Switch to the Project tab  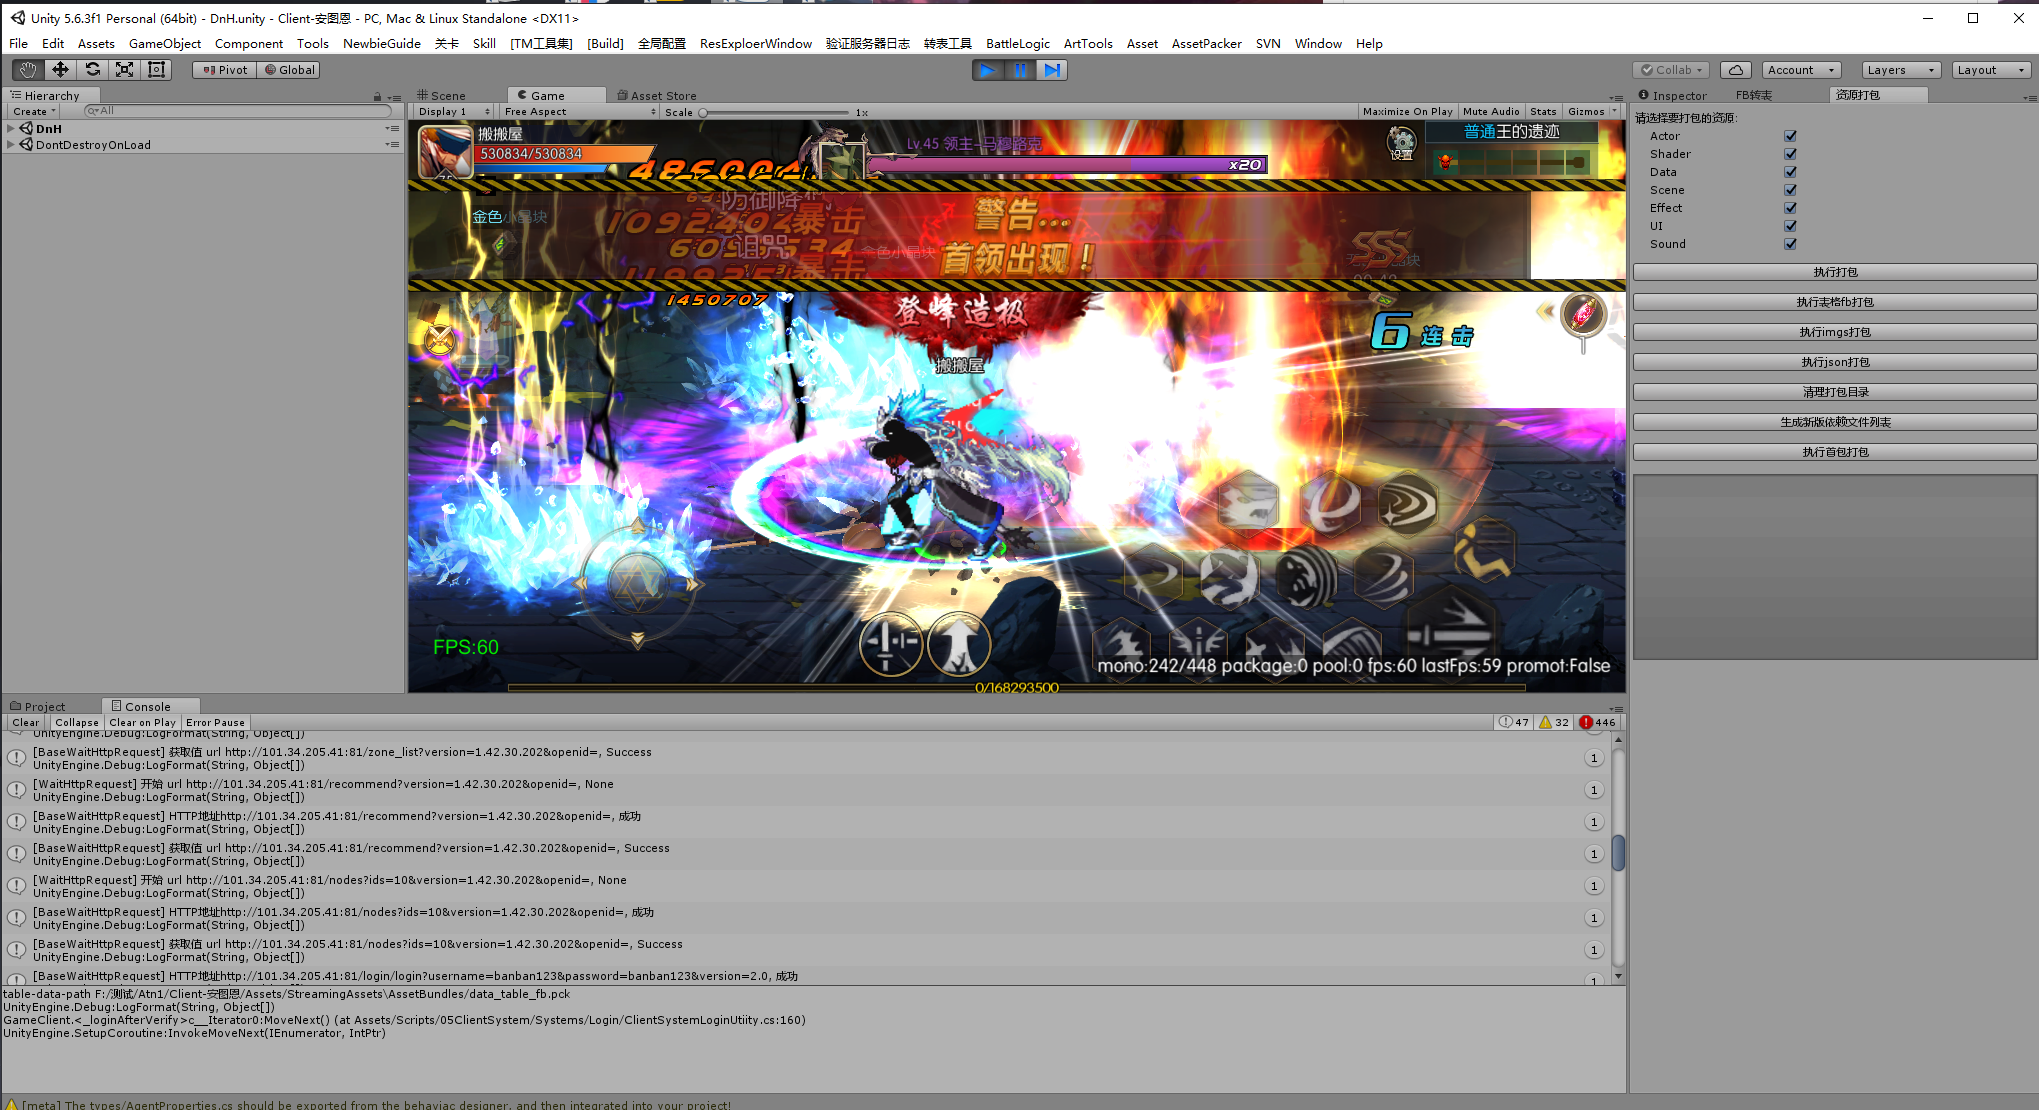(x=38, y=706)
